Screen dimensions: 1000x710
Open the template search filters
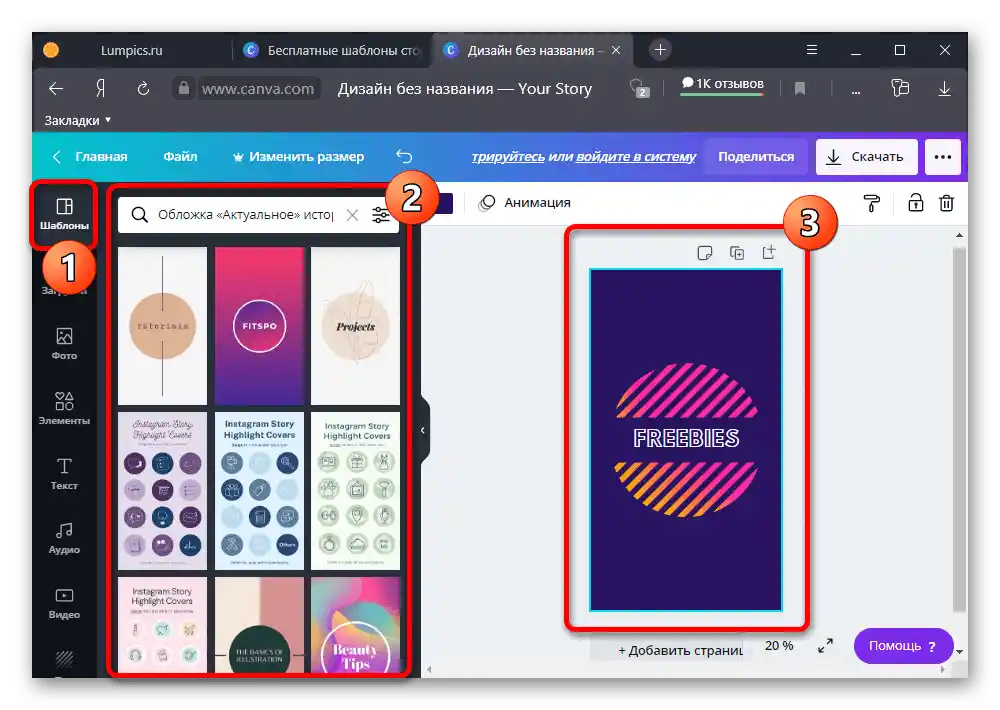pyautogui.click(x=381, y=215)
